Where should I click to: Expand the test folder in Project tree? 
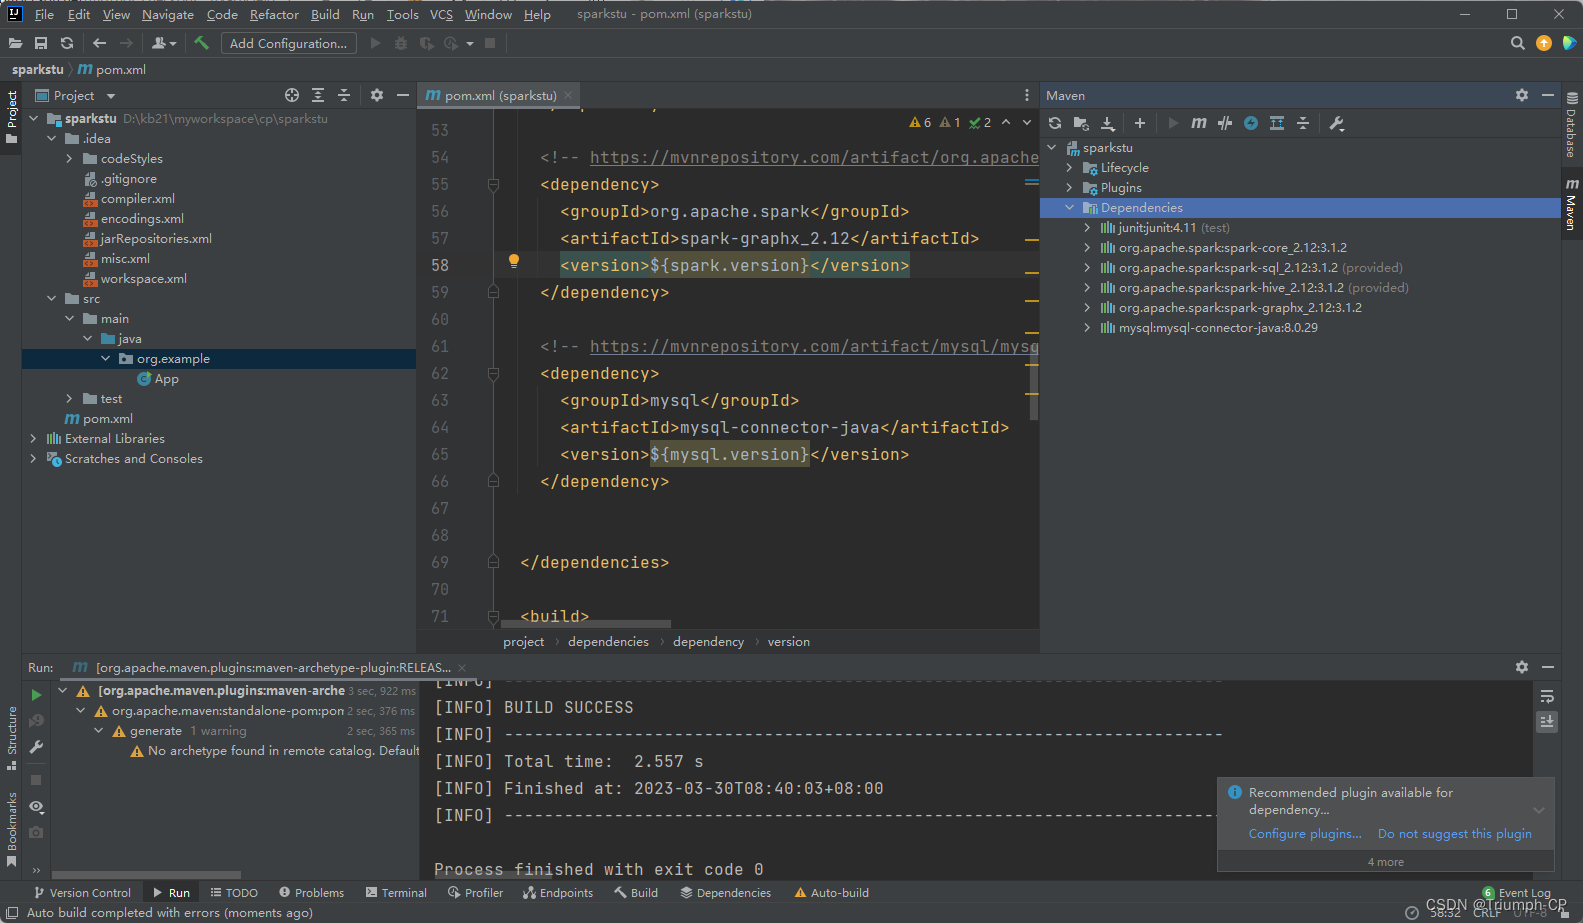click(69, 399)
